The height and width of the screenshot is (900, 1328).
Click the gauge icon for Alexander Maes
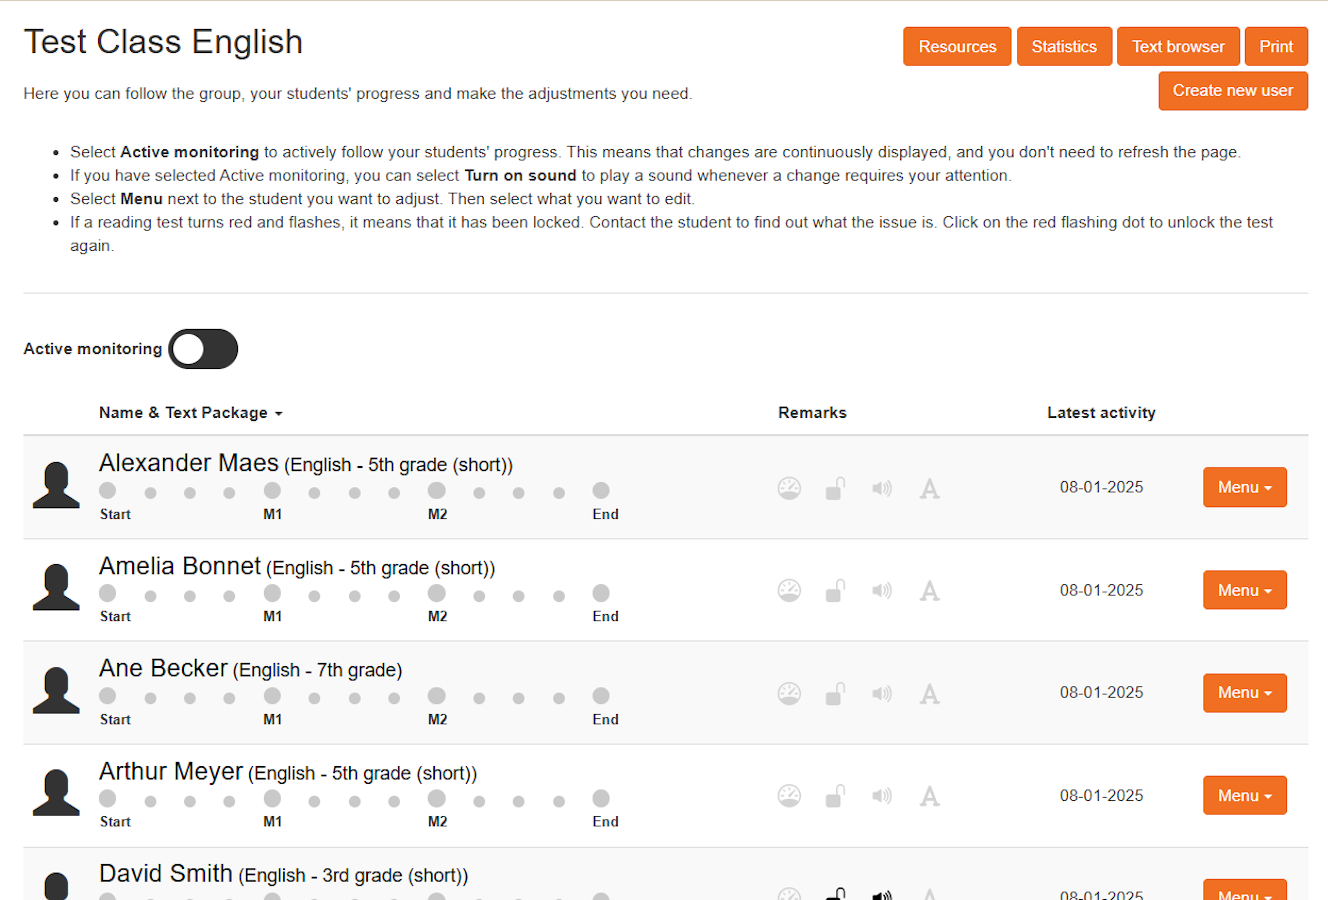789,489
